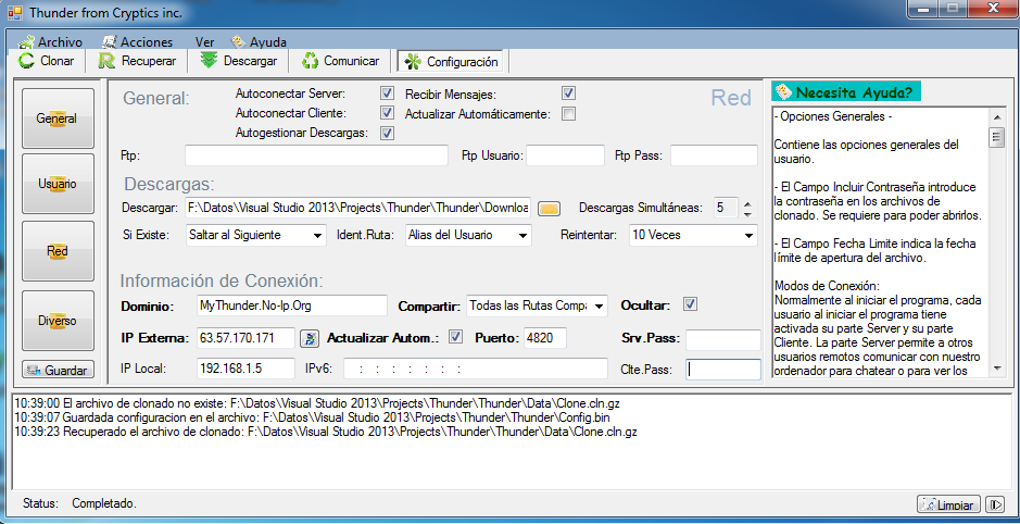Click help panel scroll down arrow
Screen dimensions: 1020x524
996,369
